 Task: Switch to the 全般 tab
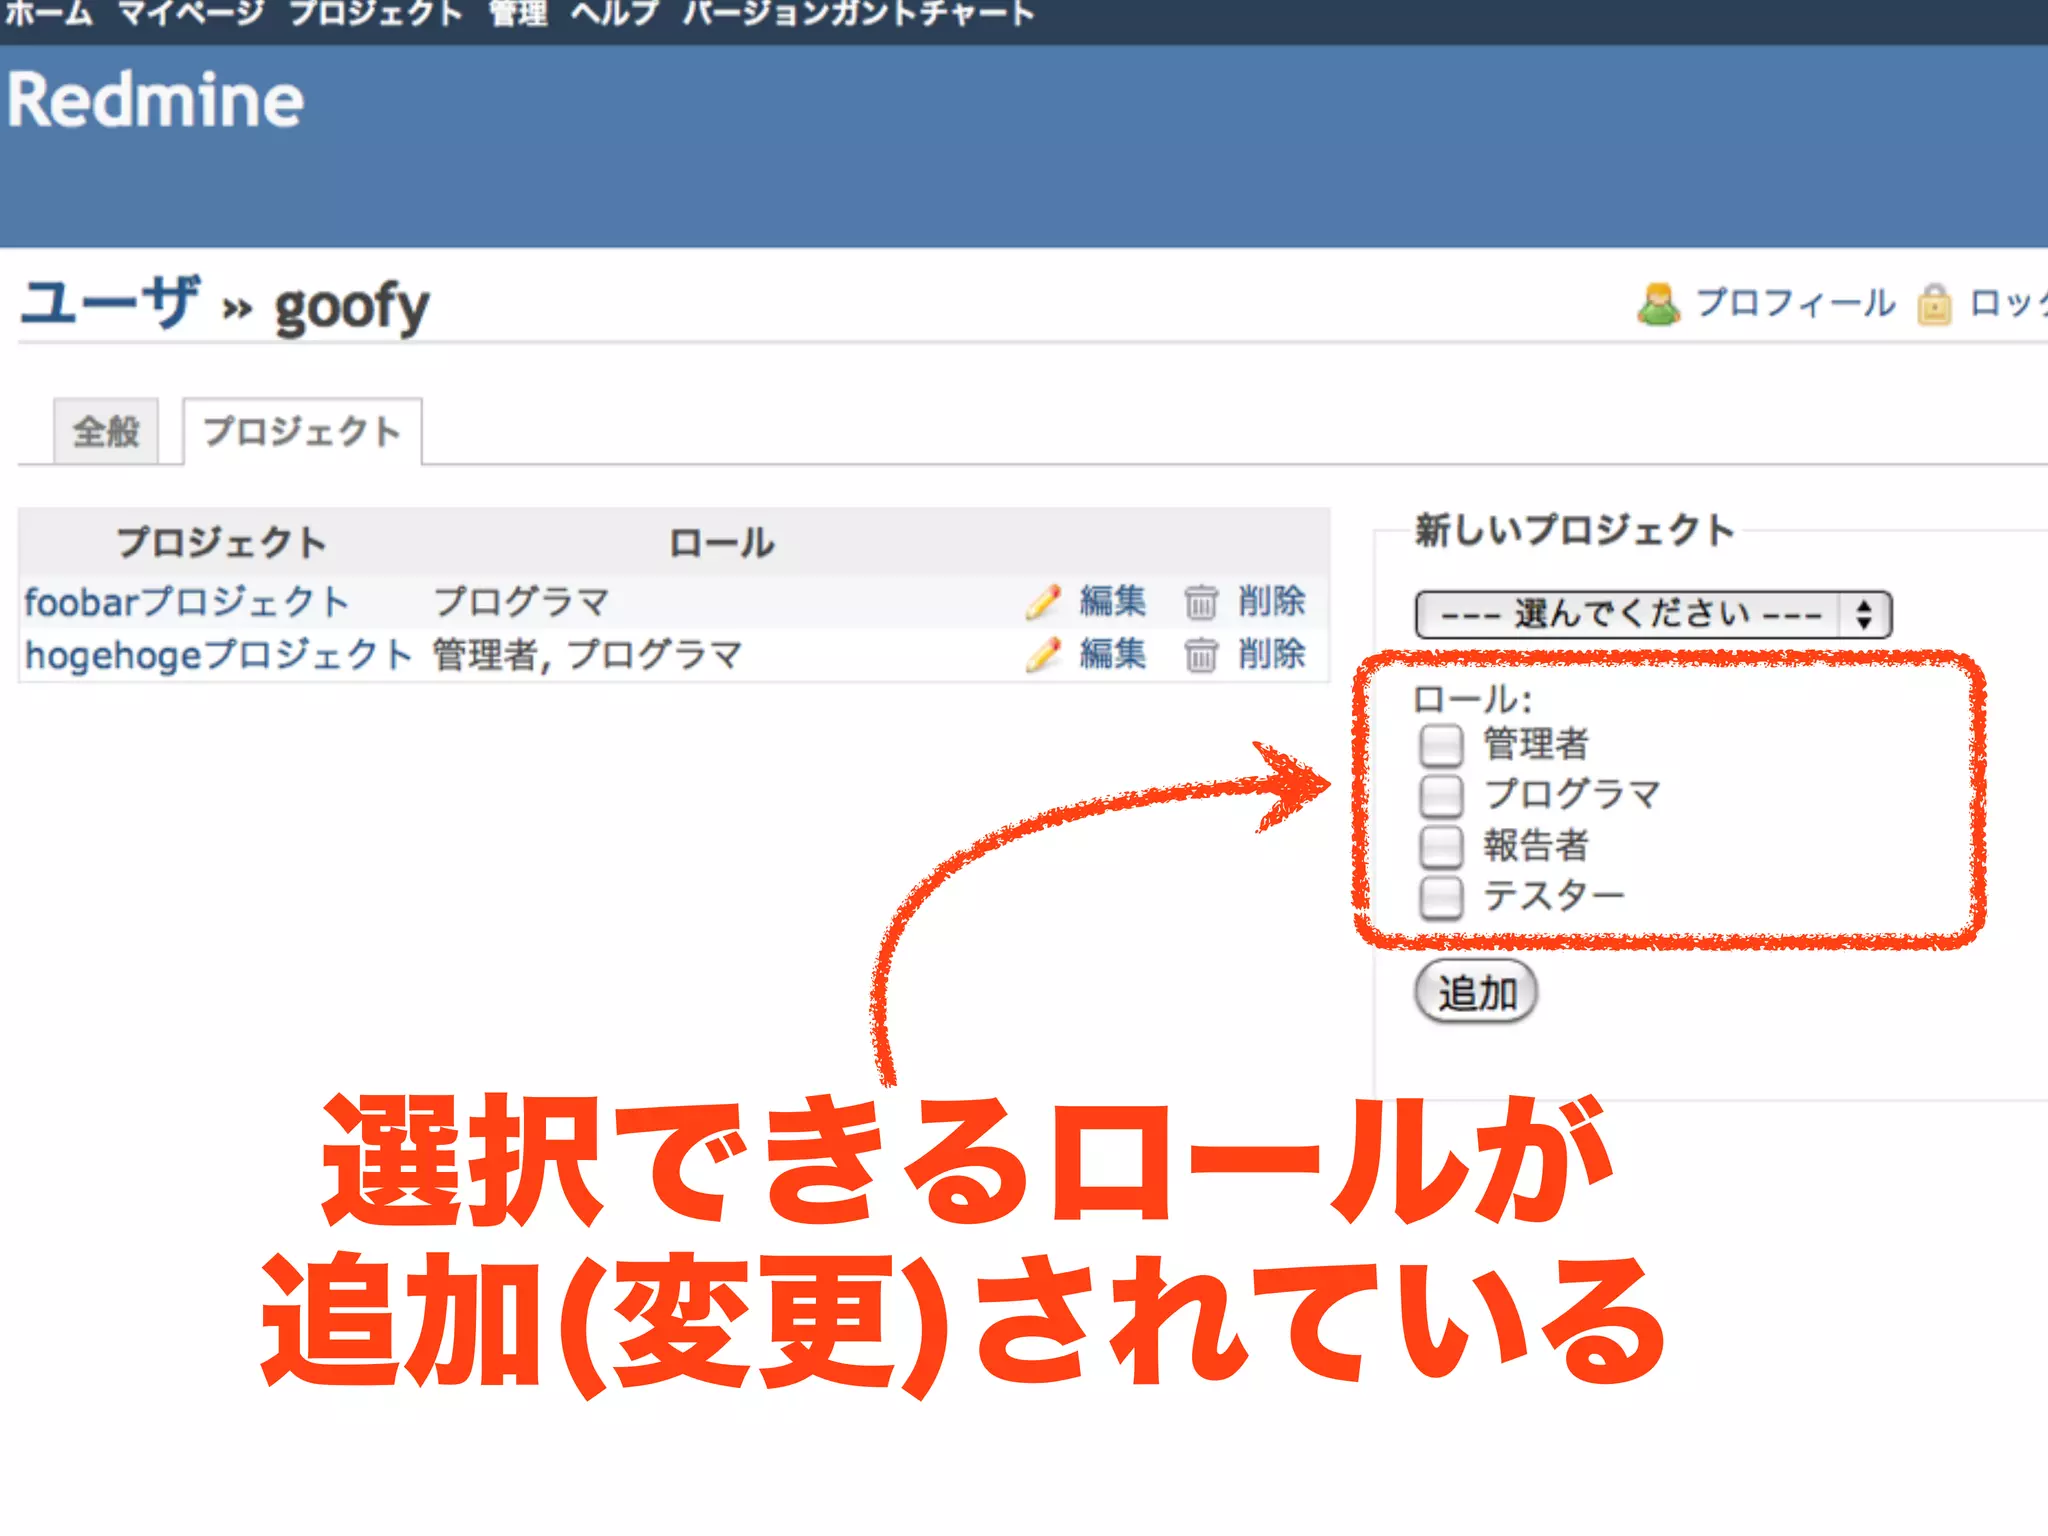106,432
